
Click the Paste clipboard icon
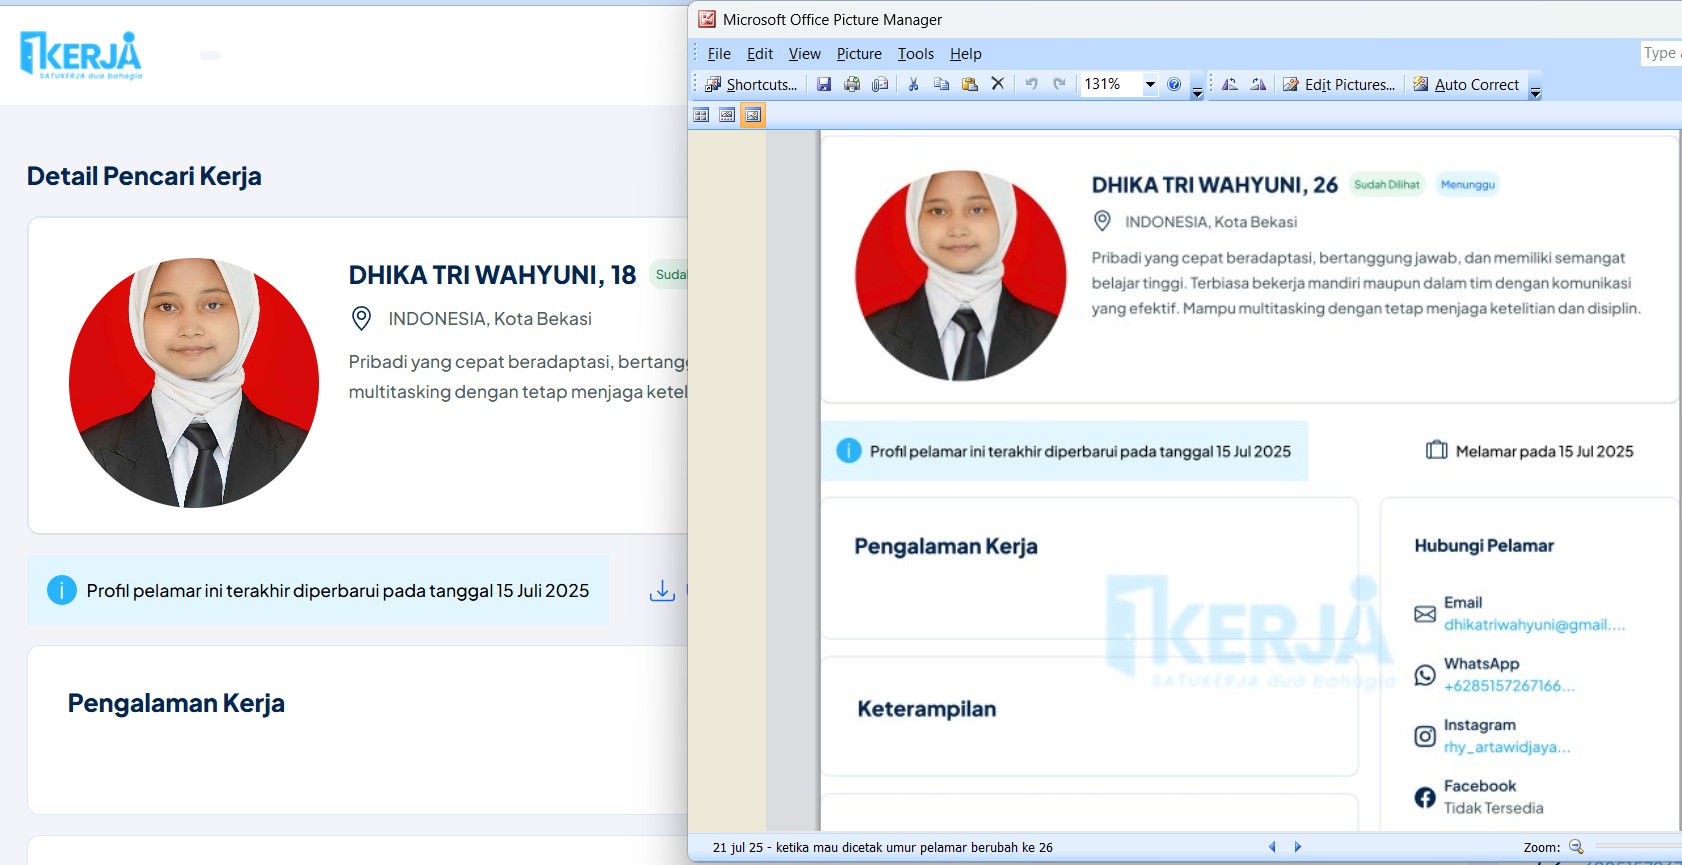[x=969, y=85]
